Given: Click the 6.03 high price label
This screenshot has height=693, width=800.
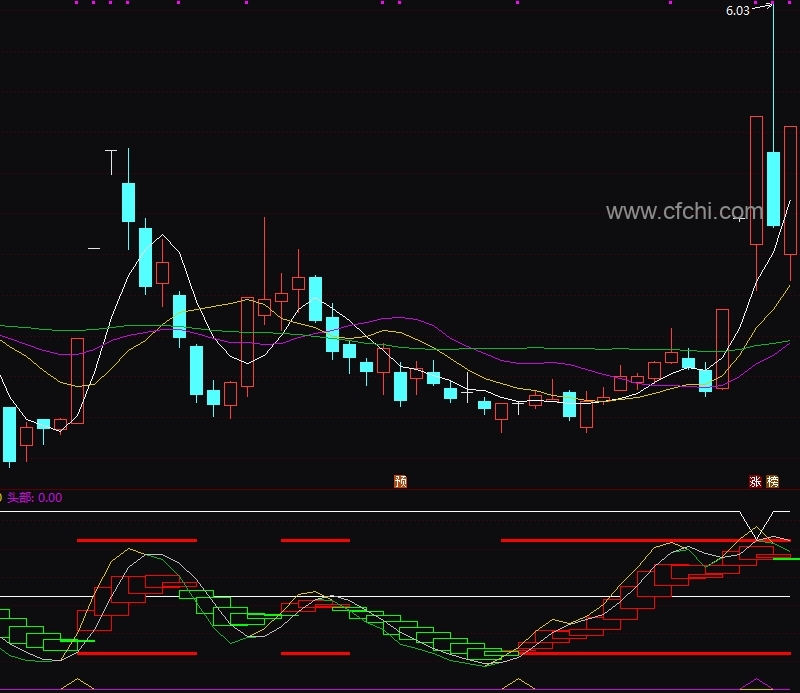Looking at the screenshot, I should (x=737, y=11).
